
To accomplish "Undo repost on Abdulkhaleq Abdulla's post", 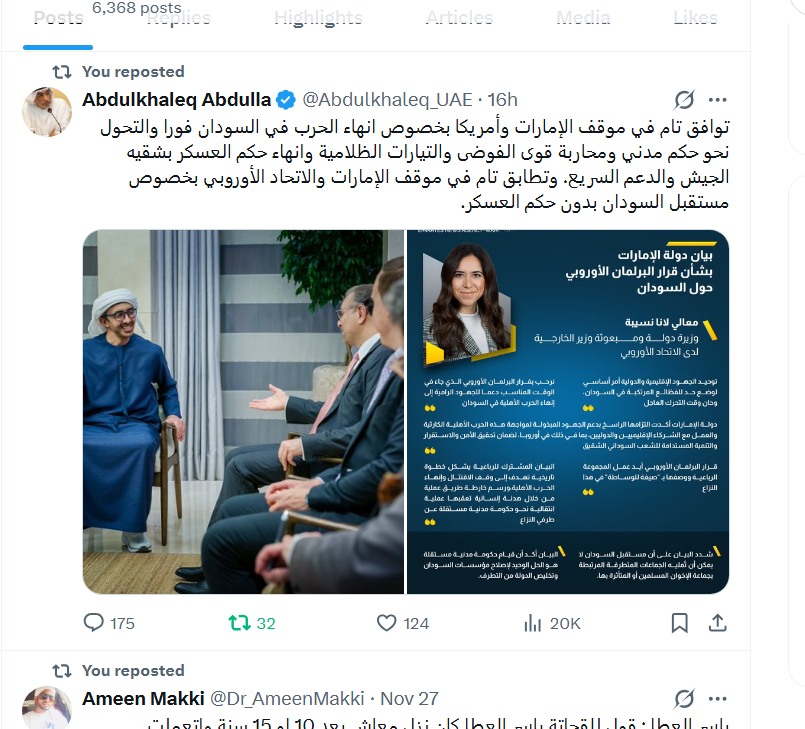I will pos(252,623).
